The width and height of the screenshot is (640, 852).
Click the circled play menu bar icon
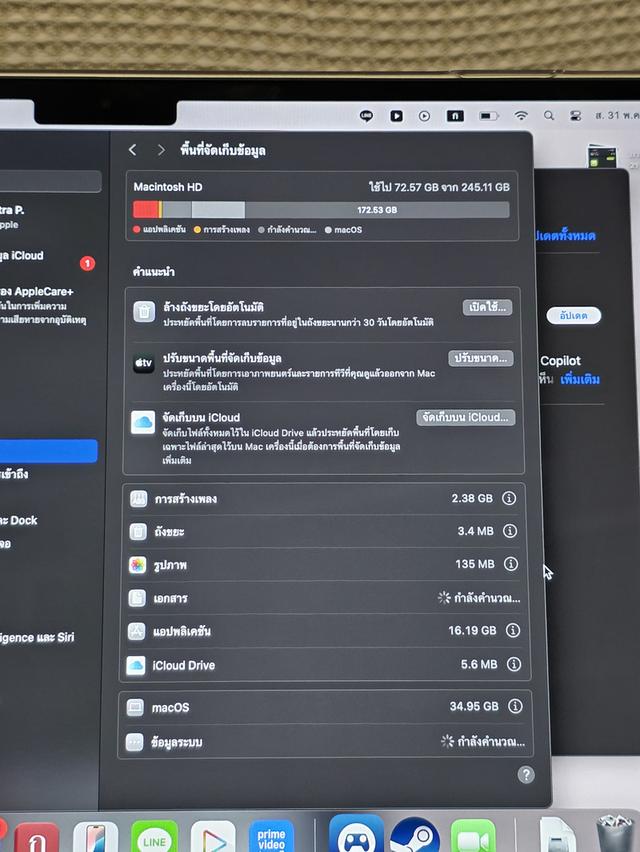pos(424,116)
